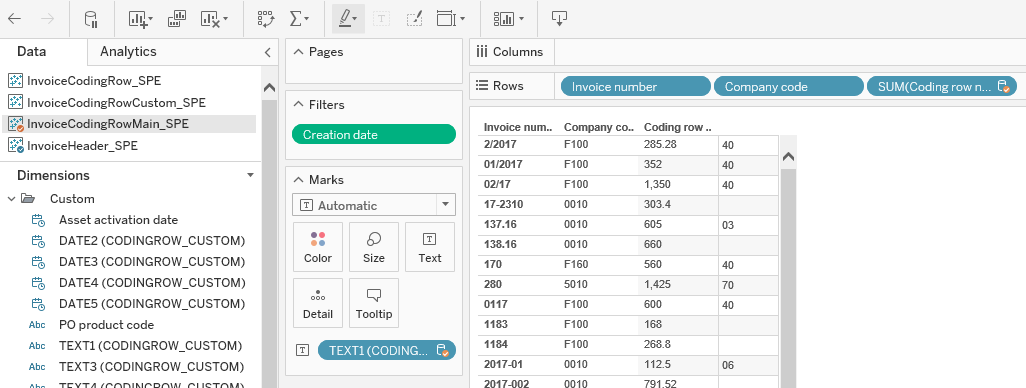Click the TEXT1 pill on Marks card
The height and width of the screenshot is (388, 1026).
pyautogui.click(x=387, y=350)
